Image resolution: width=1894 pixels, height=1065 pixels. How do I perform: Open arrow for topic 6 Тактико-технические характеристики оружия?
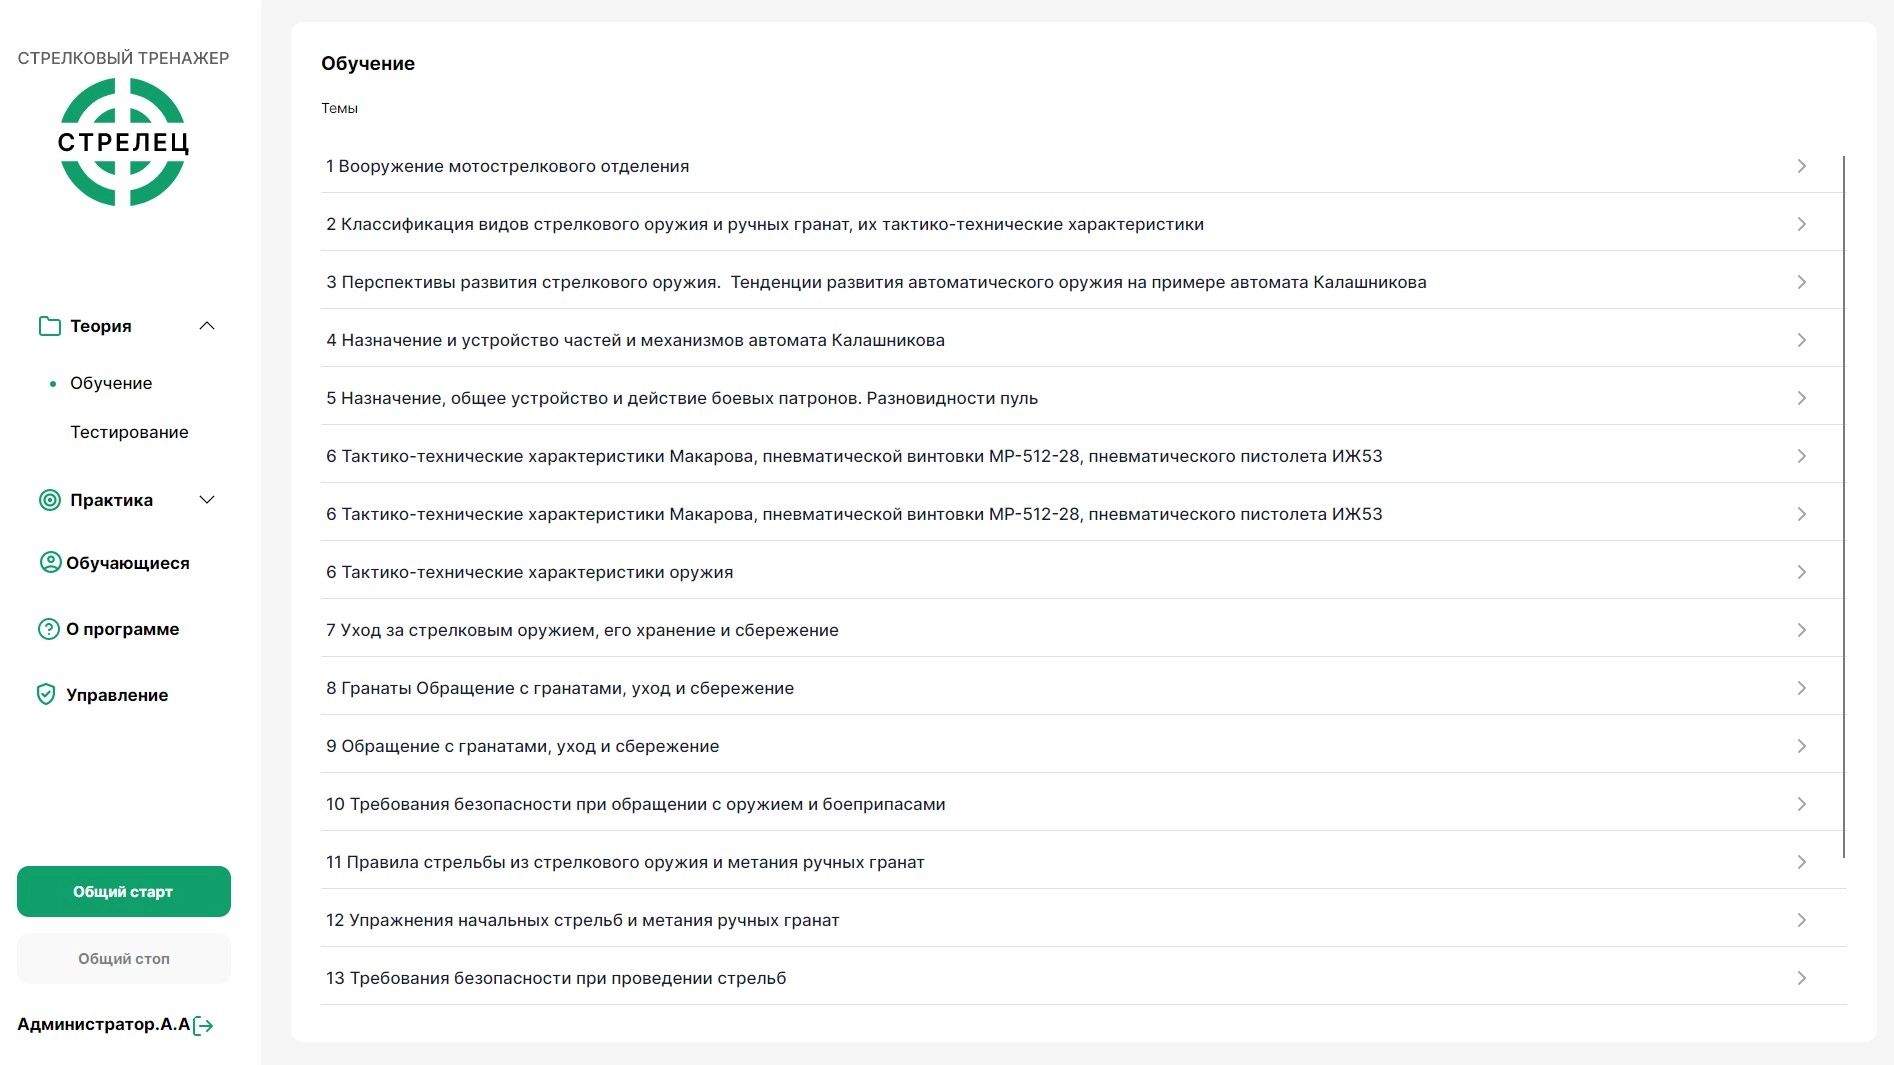point(1801,572)
